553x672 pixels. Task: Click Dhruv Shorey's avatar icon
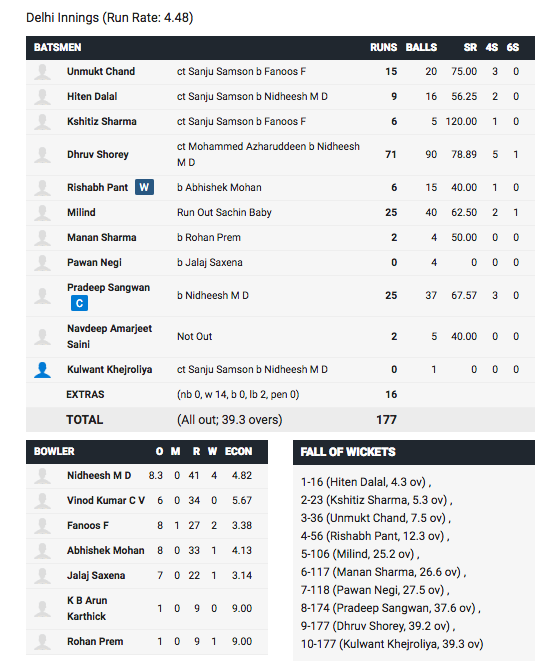[42, 155]
